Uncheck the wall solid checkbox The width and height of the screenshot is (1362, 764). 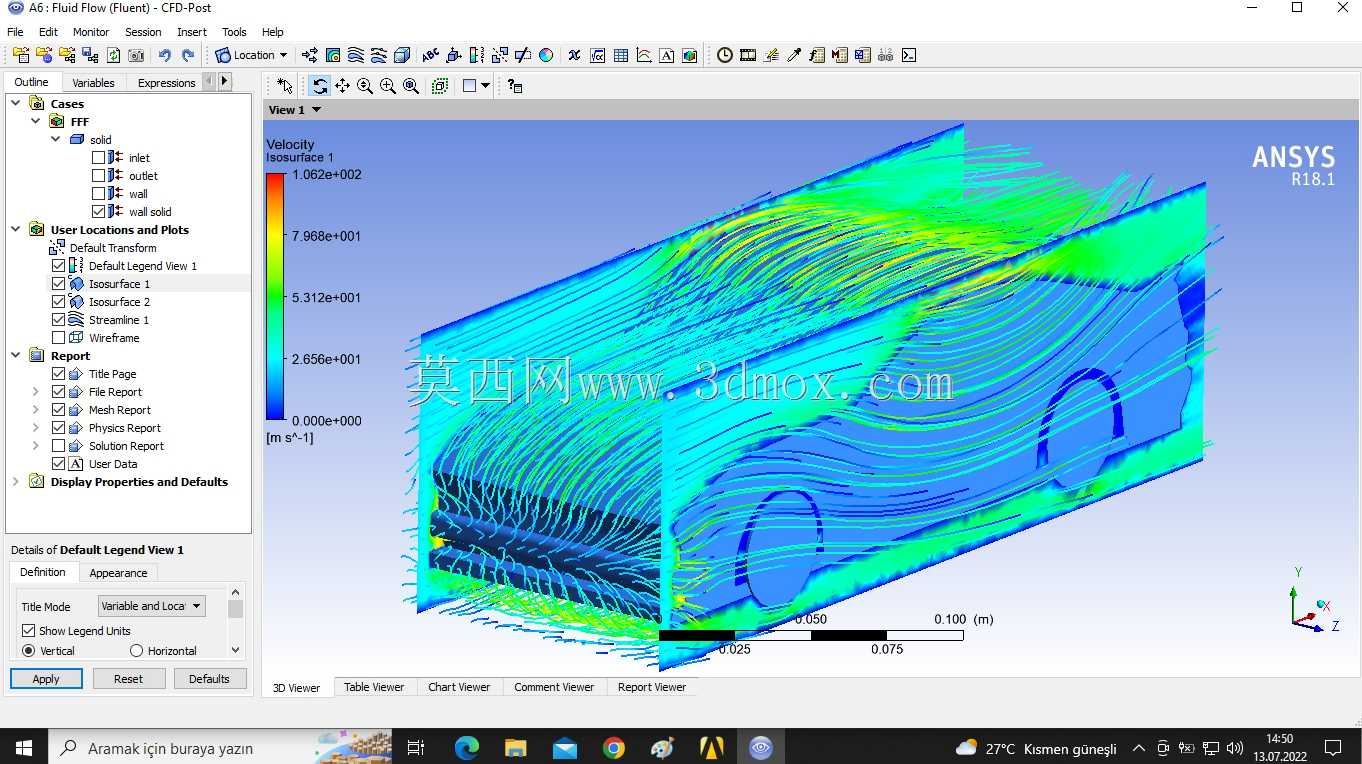(x=98, y=212)
